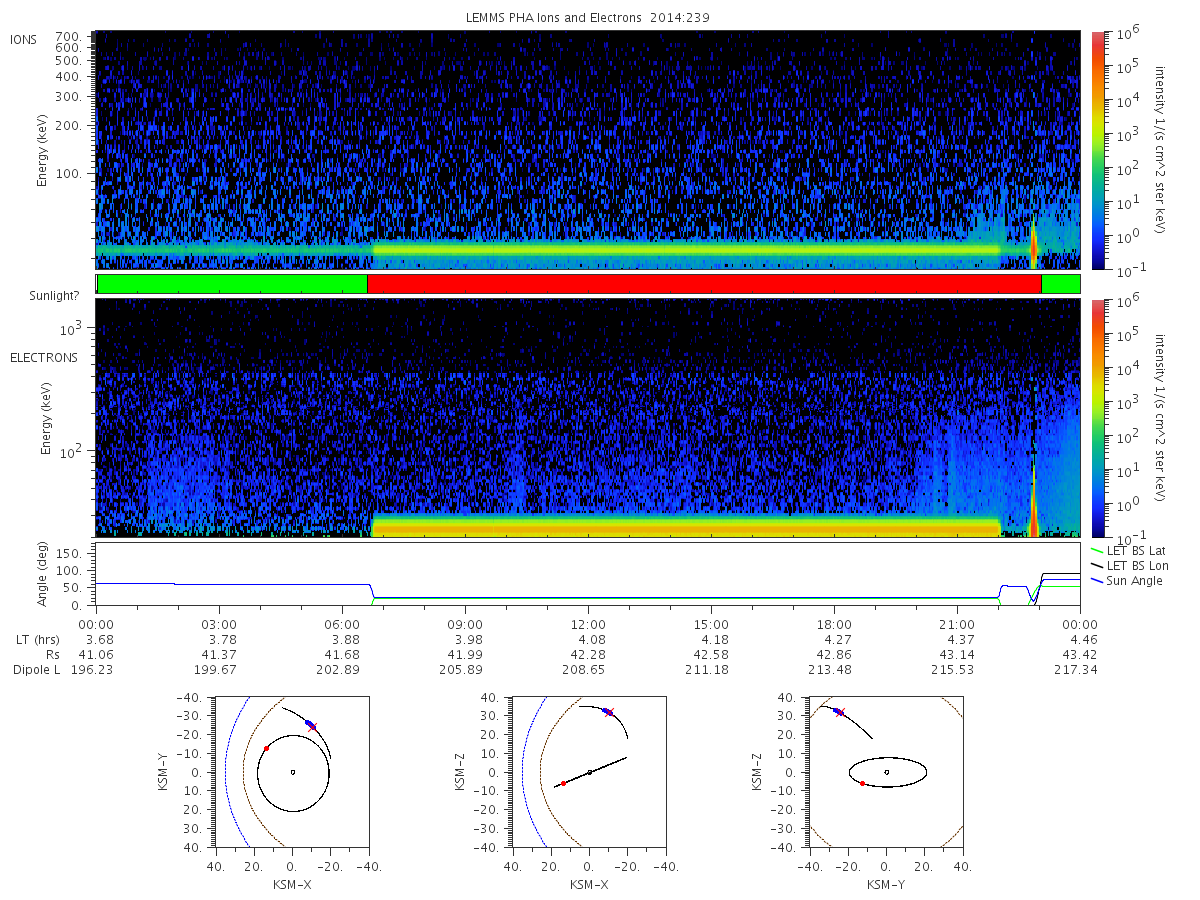Click the KSM-X versus KSM-Z orbit plot

pos(588,772)
